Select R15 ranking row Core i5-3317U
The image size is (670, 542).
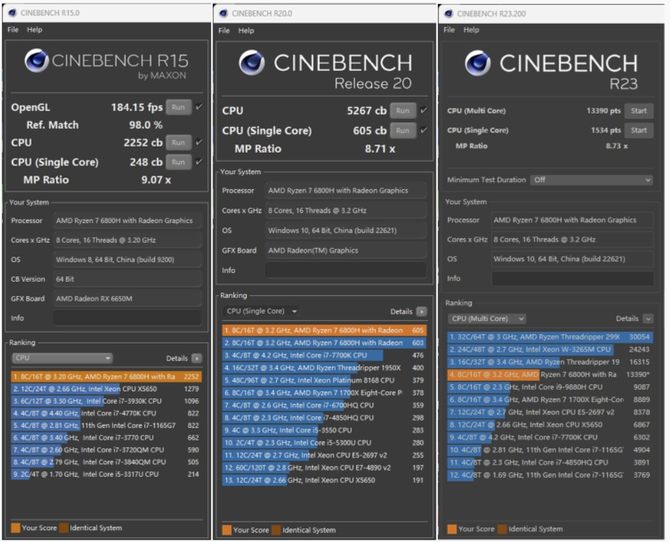click(106, 474)
